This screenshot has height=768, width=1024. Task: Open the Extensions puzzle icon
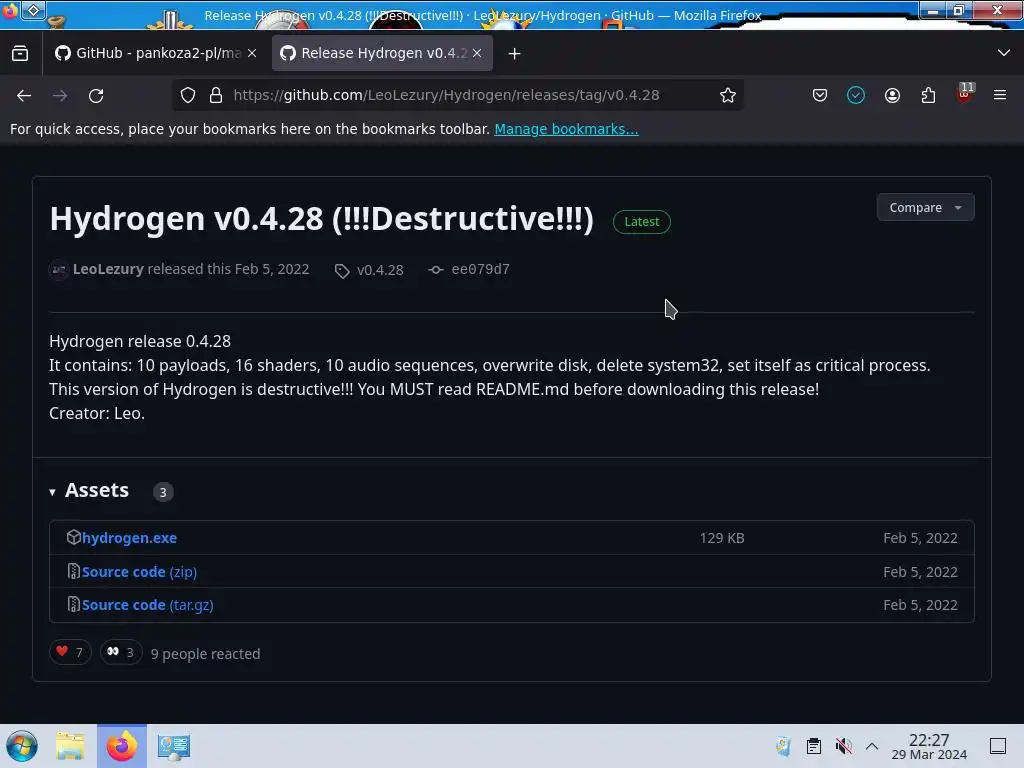pyautogui.click(x=928, y=95)
